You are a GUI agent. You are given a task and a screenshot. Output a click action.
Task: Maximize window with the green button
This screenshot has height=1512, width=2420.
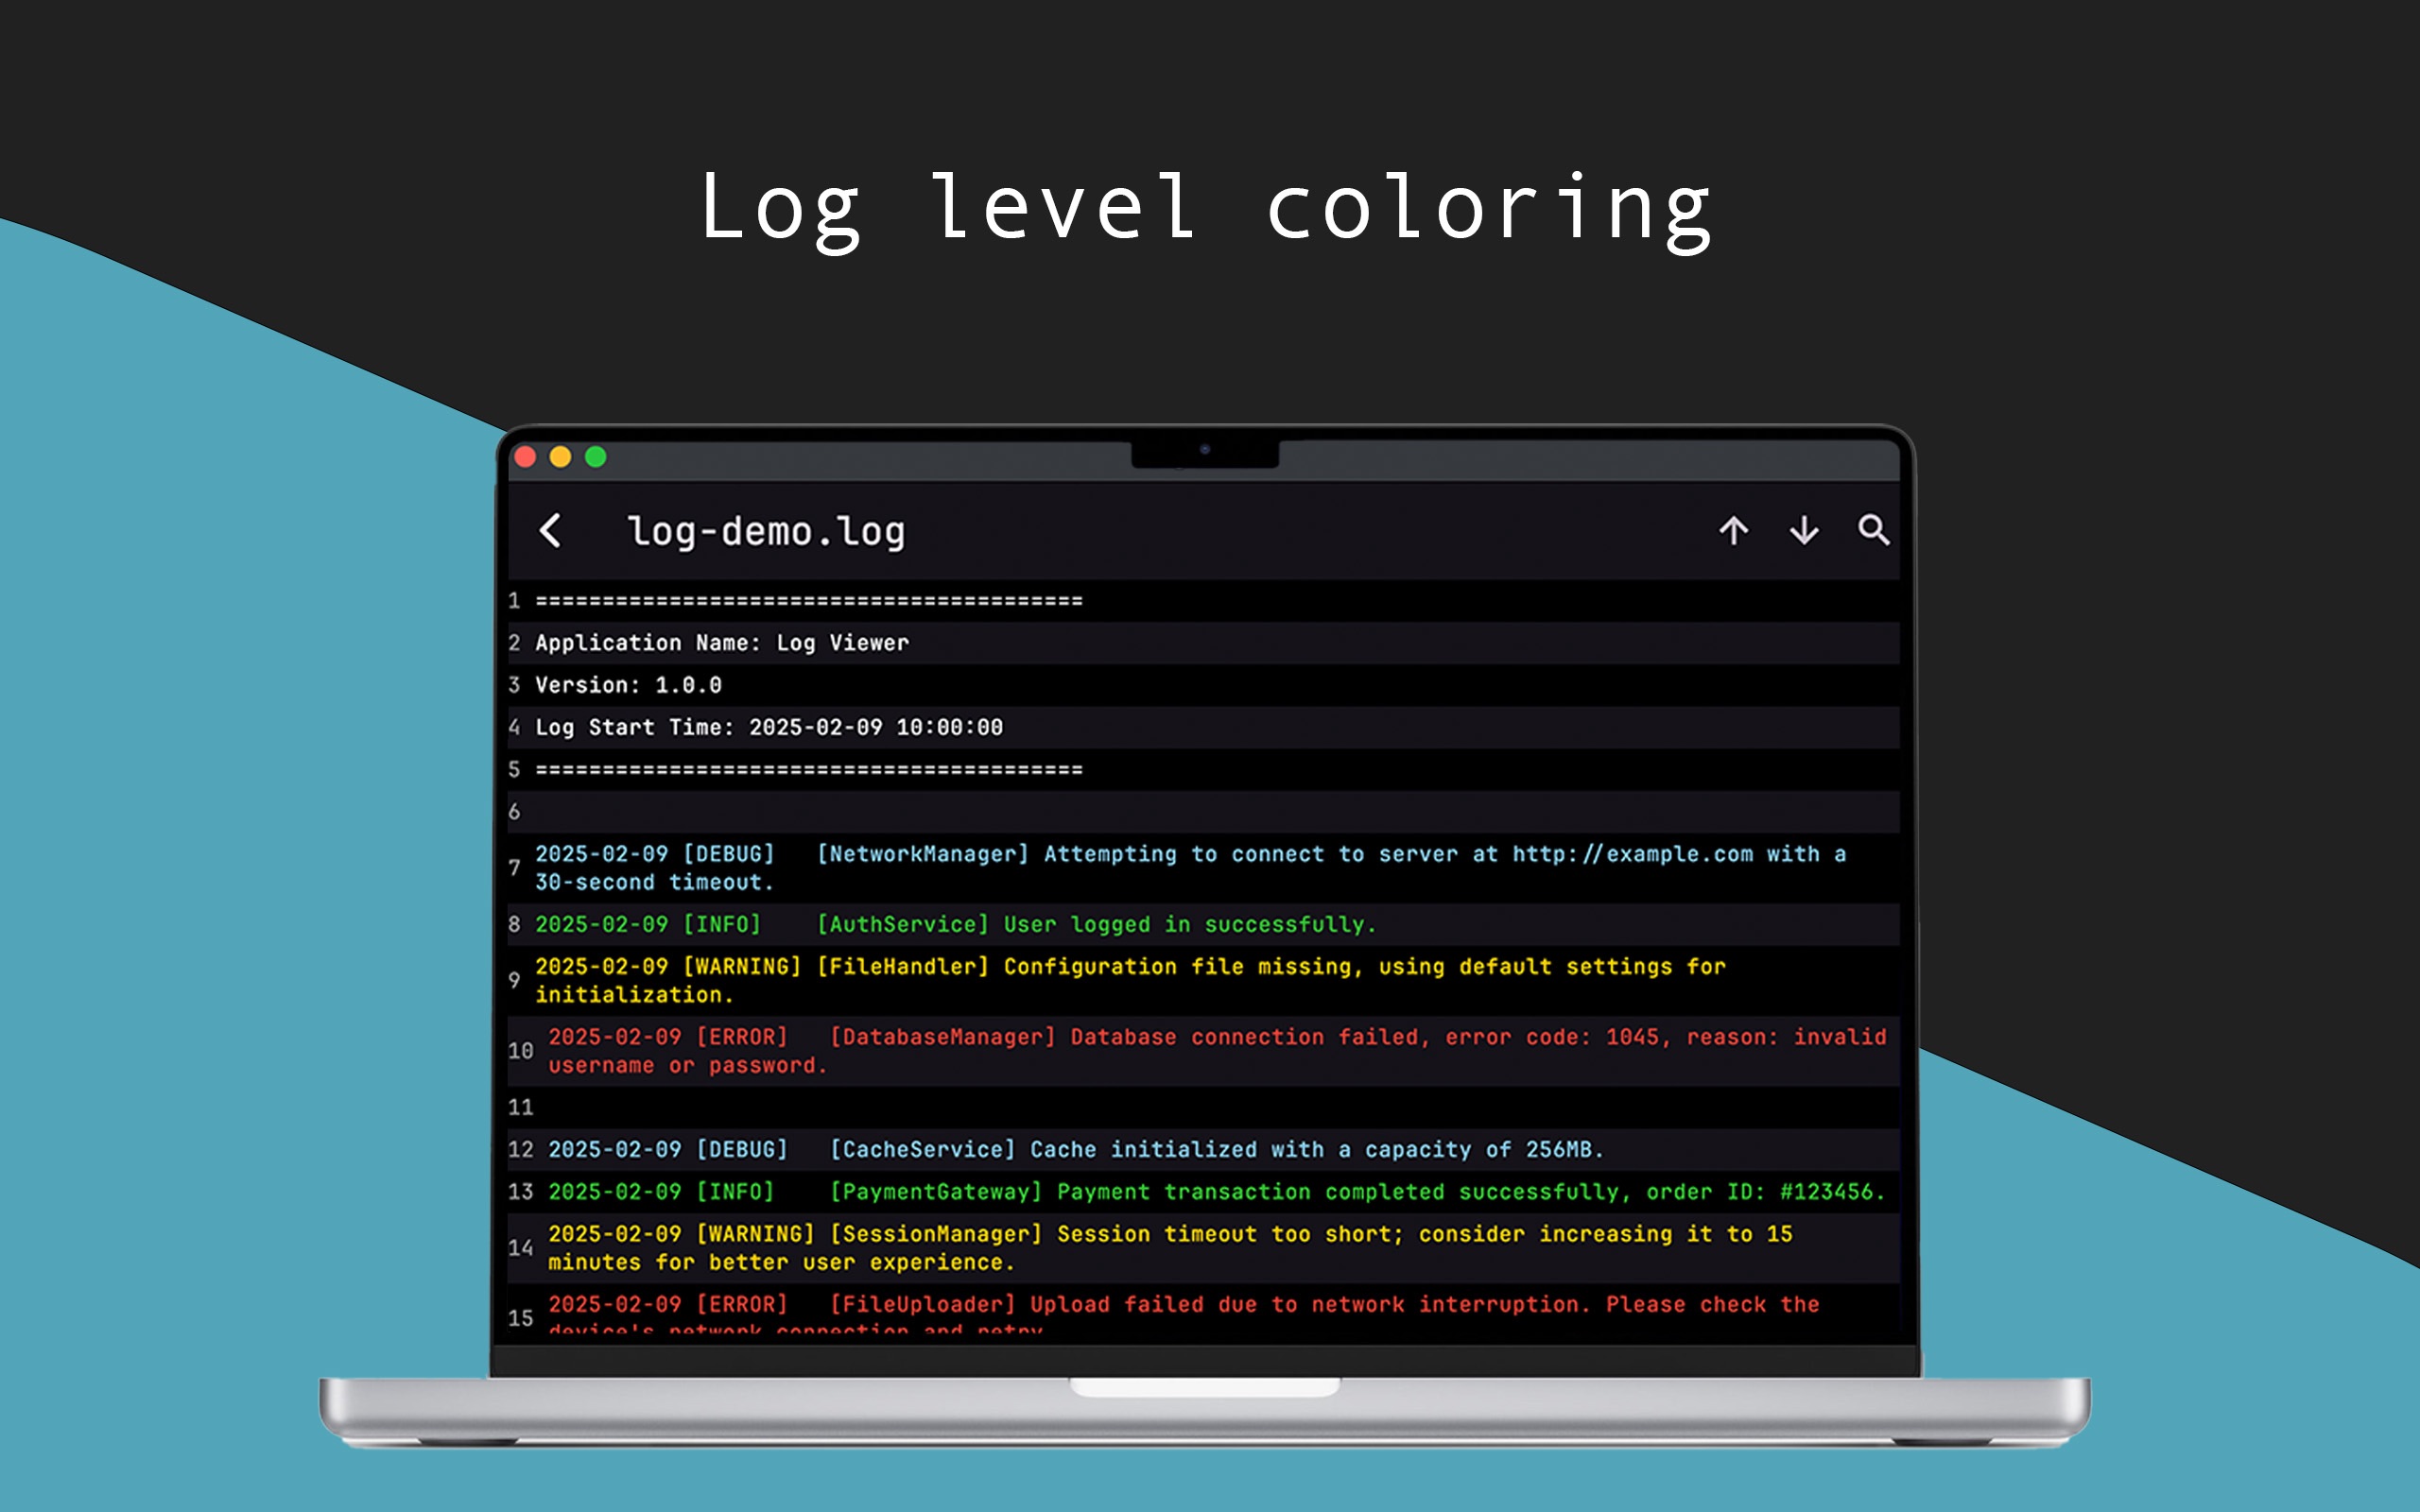tap(596, 457)
